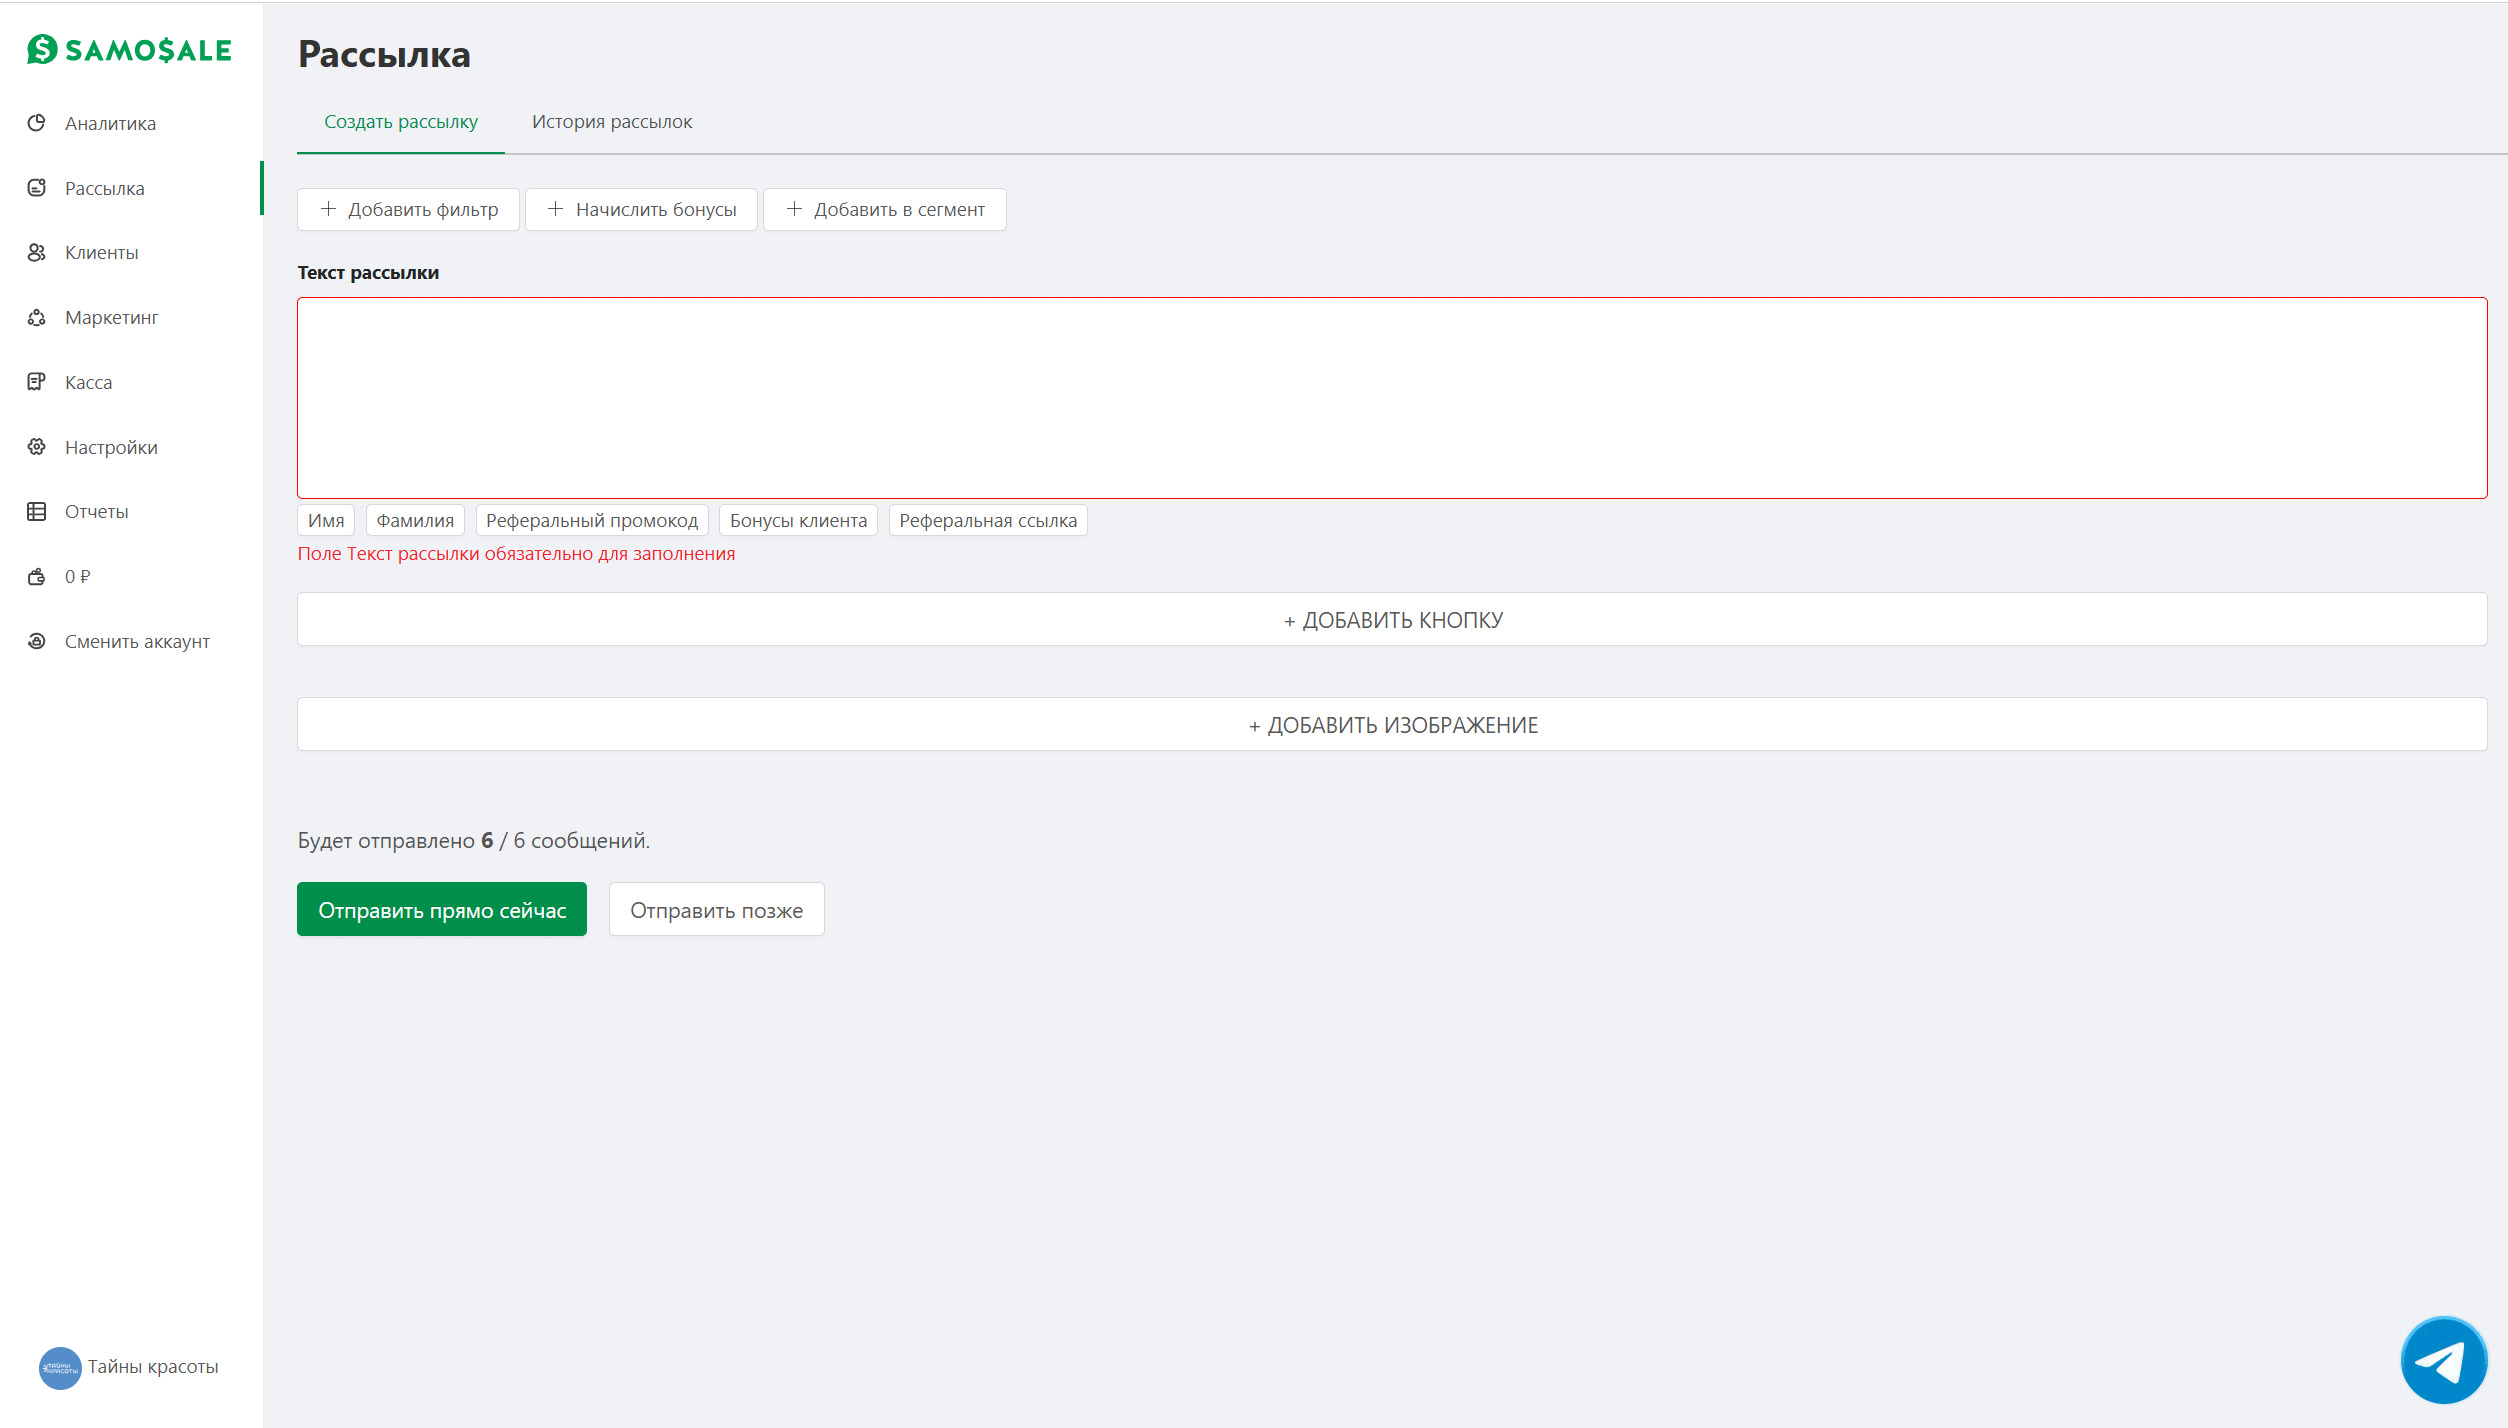Focus the Текст рассылки text area

pos(1391,397)
